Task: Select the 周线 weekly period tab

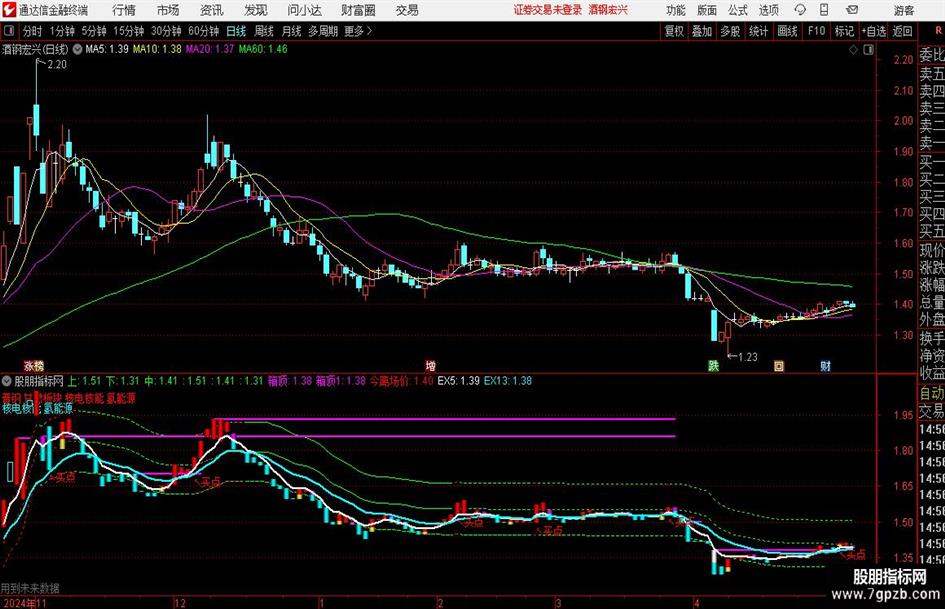Action: pyautogui.click(x=264, y=31)
